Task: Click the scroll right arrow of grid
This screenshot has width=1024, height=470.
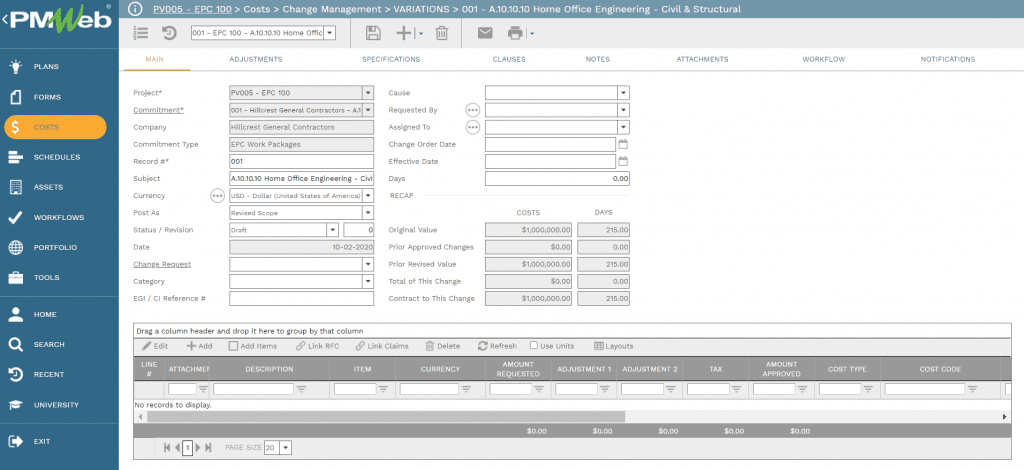Action: click(x=1004, y=416)
